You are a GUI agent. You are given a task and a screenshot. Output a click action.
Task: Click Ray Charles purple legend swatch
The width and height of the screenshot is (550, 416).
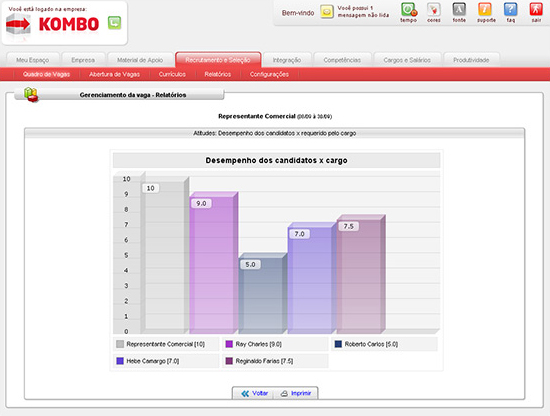click(229, 344)
